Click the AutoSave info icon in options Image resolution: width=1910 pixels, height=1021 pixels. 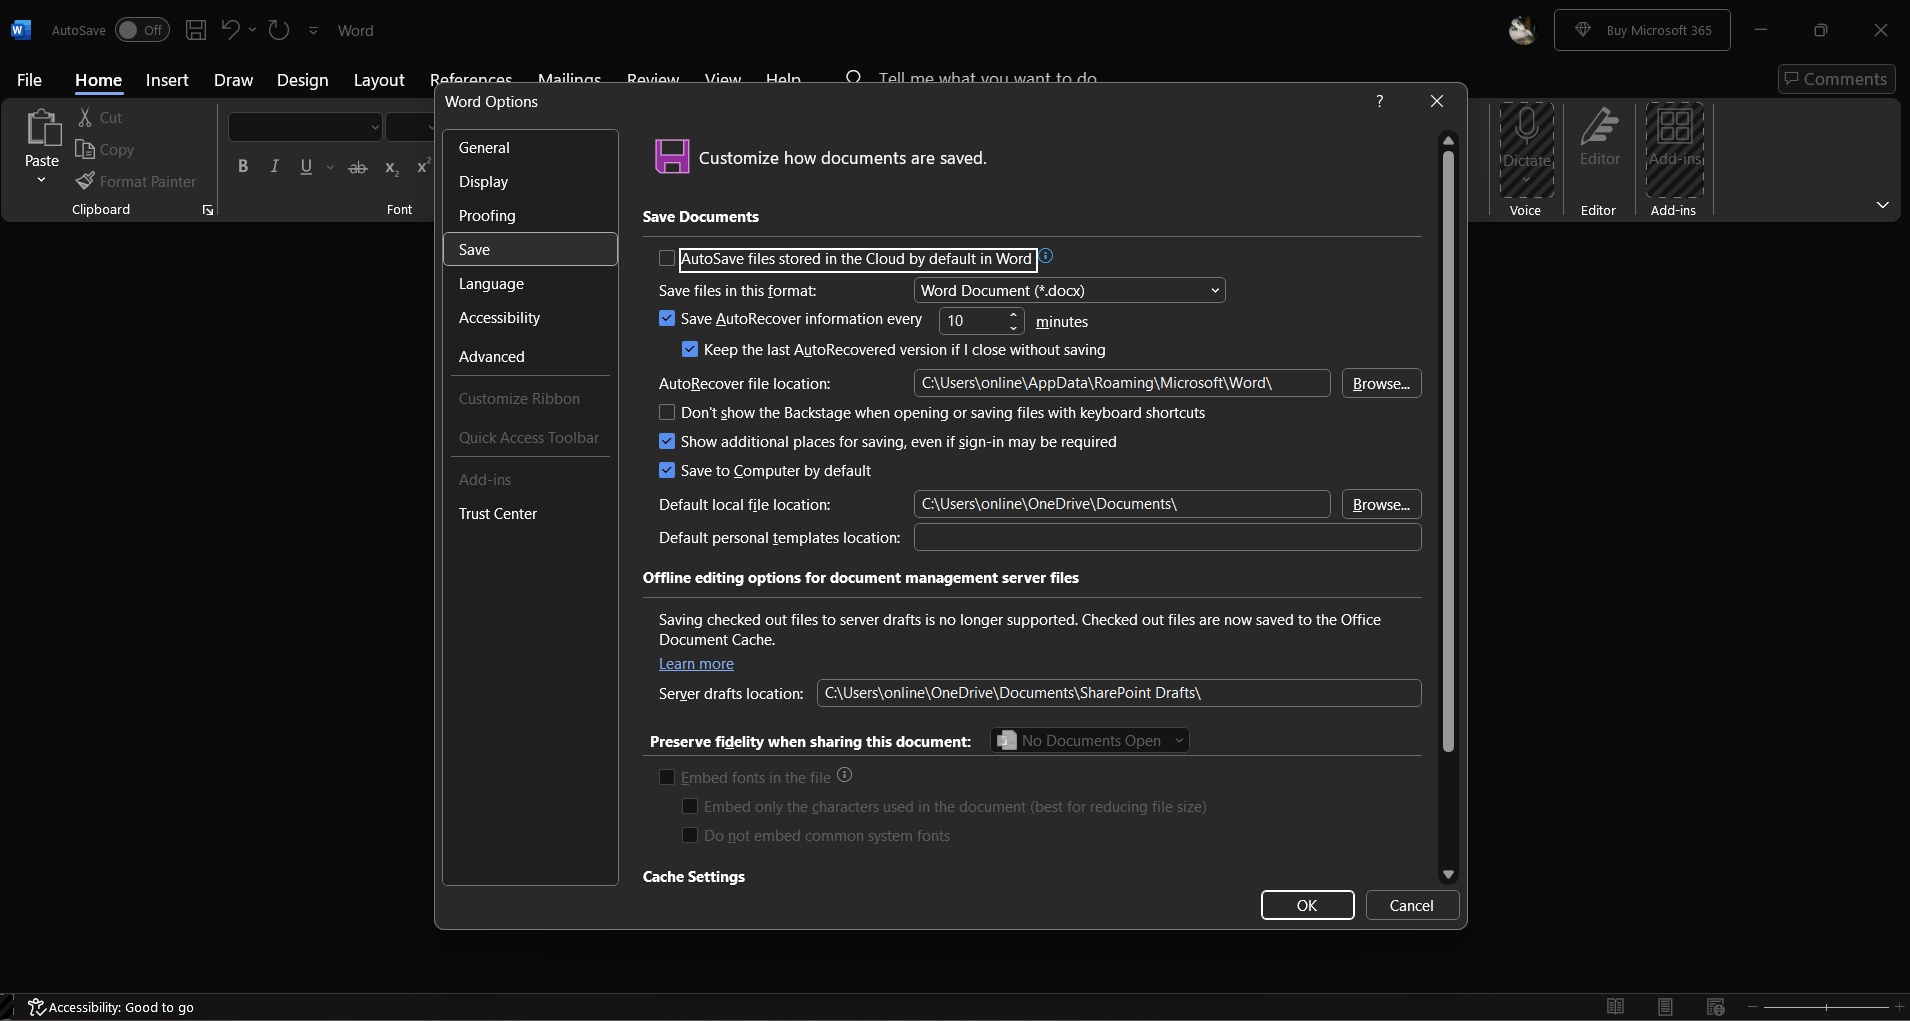1046,256
